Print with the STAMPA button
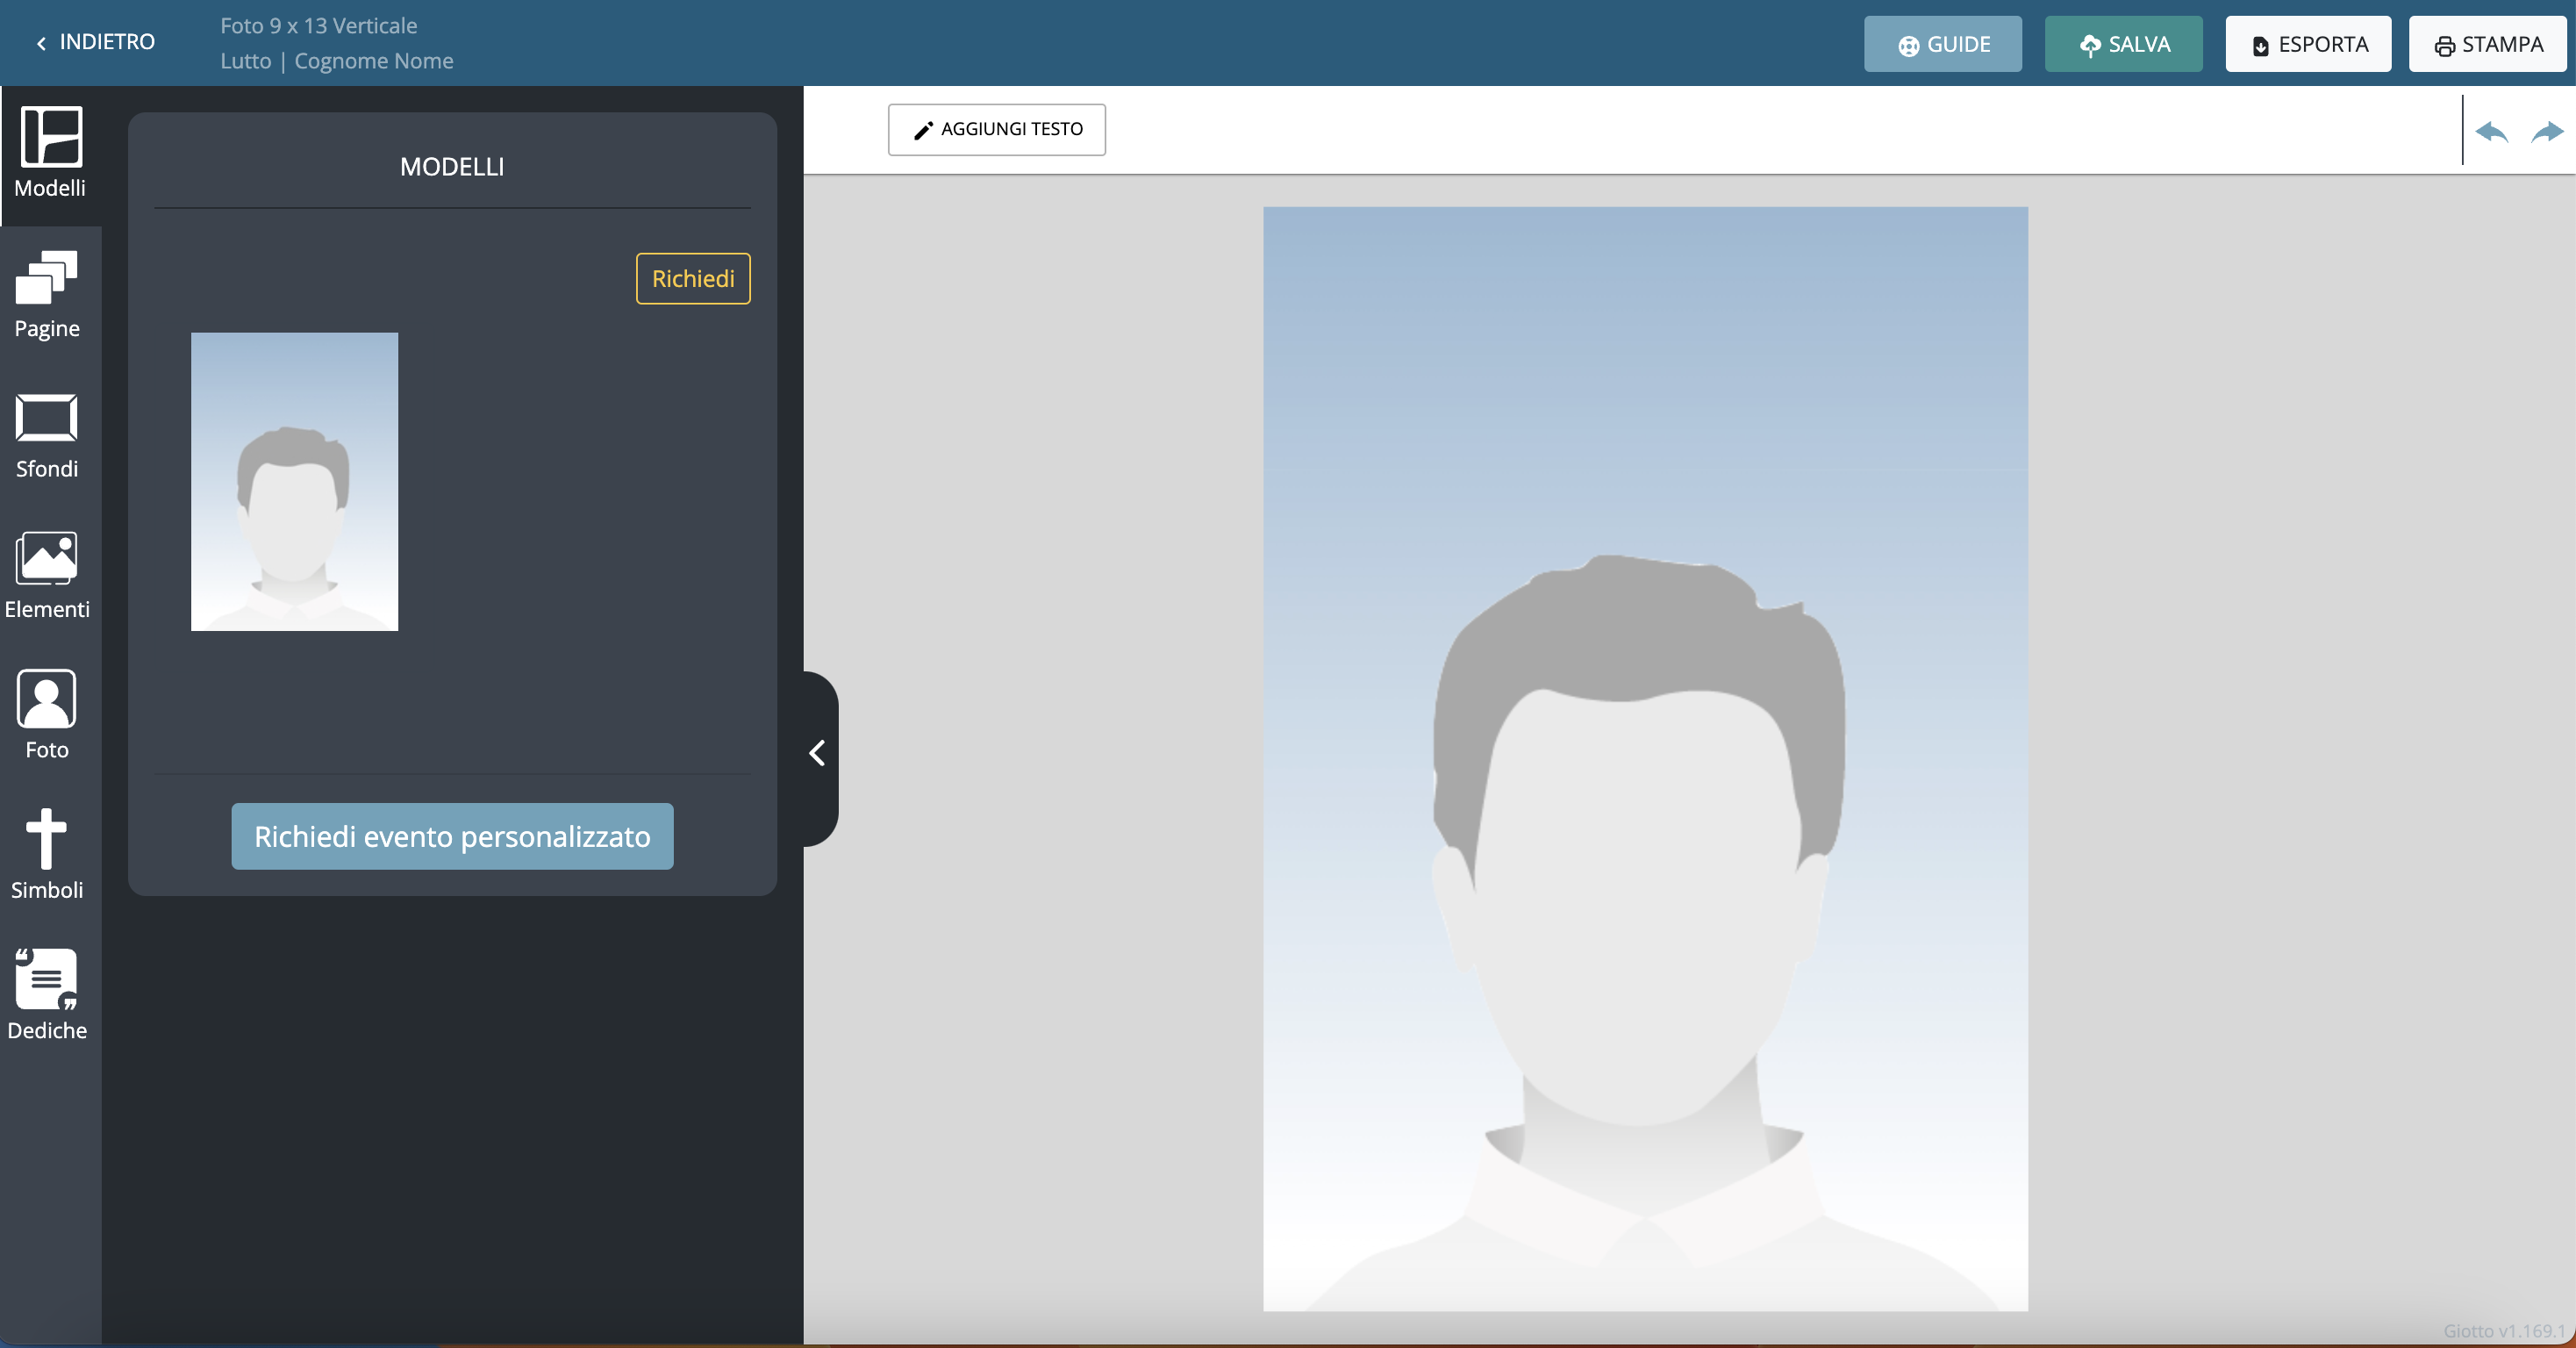 [x=2487, y=44]
